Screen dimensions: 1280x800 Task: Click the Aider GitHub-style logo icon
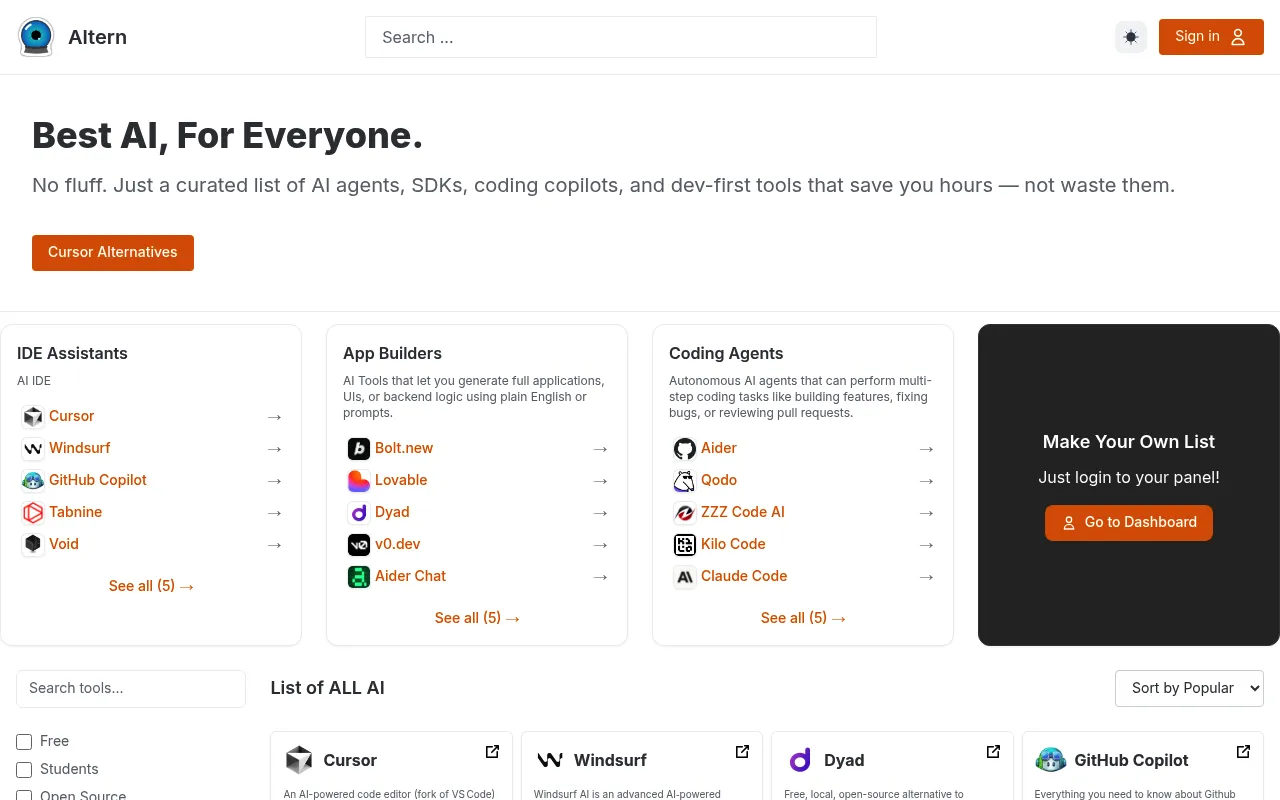[685, 448]
